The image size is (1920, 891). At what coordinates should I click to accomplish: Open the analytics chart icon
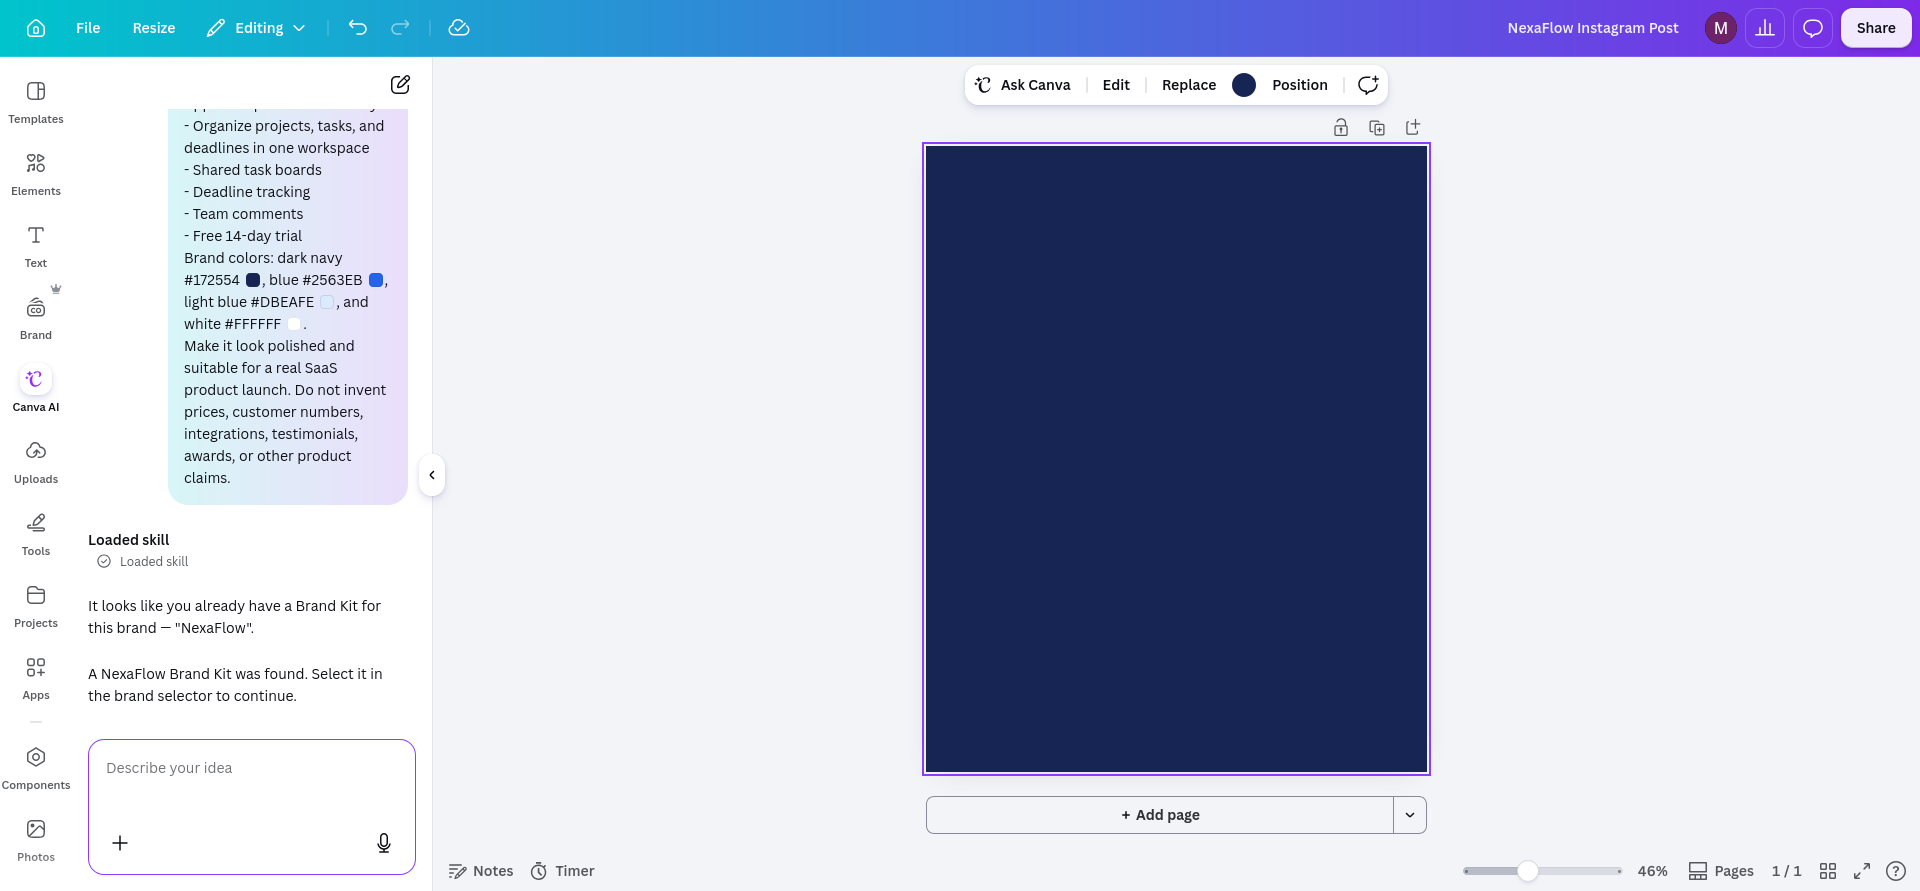point(1765,28)
